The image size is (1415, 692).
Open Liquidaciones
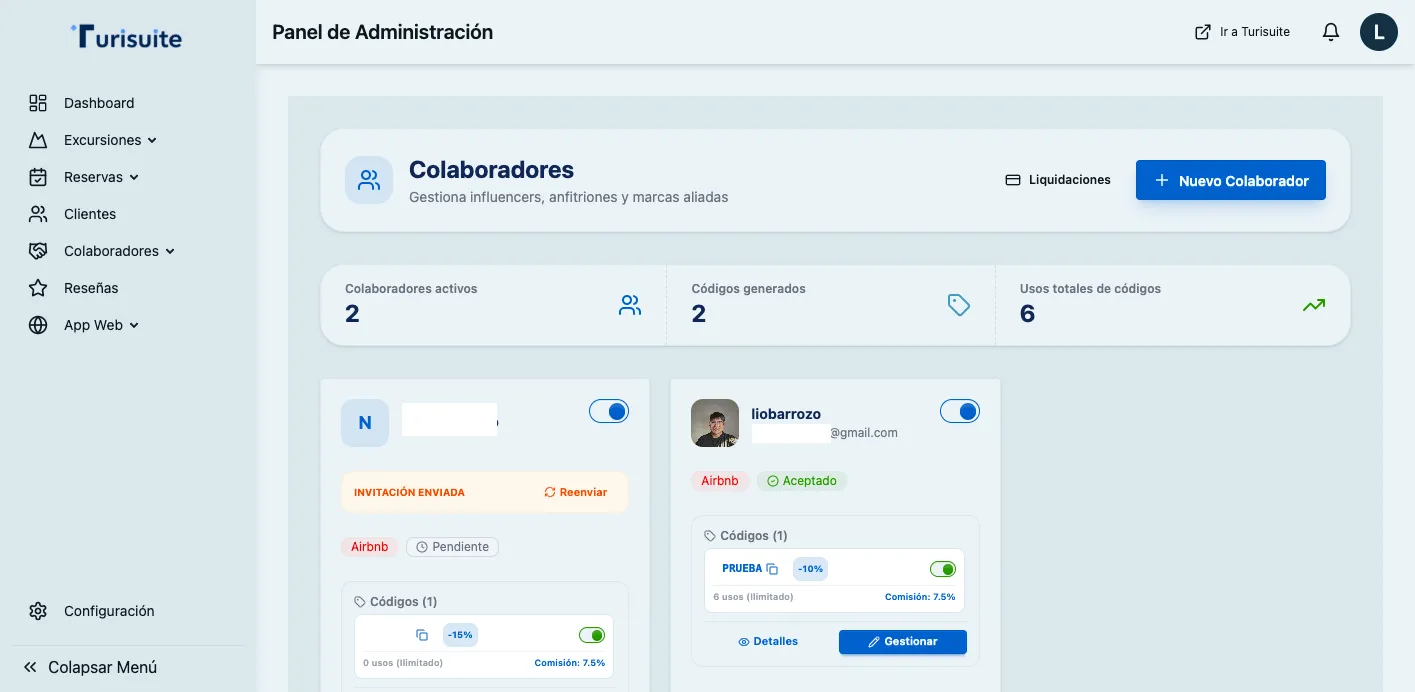[1058, 180]
